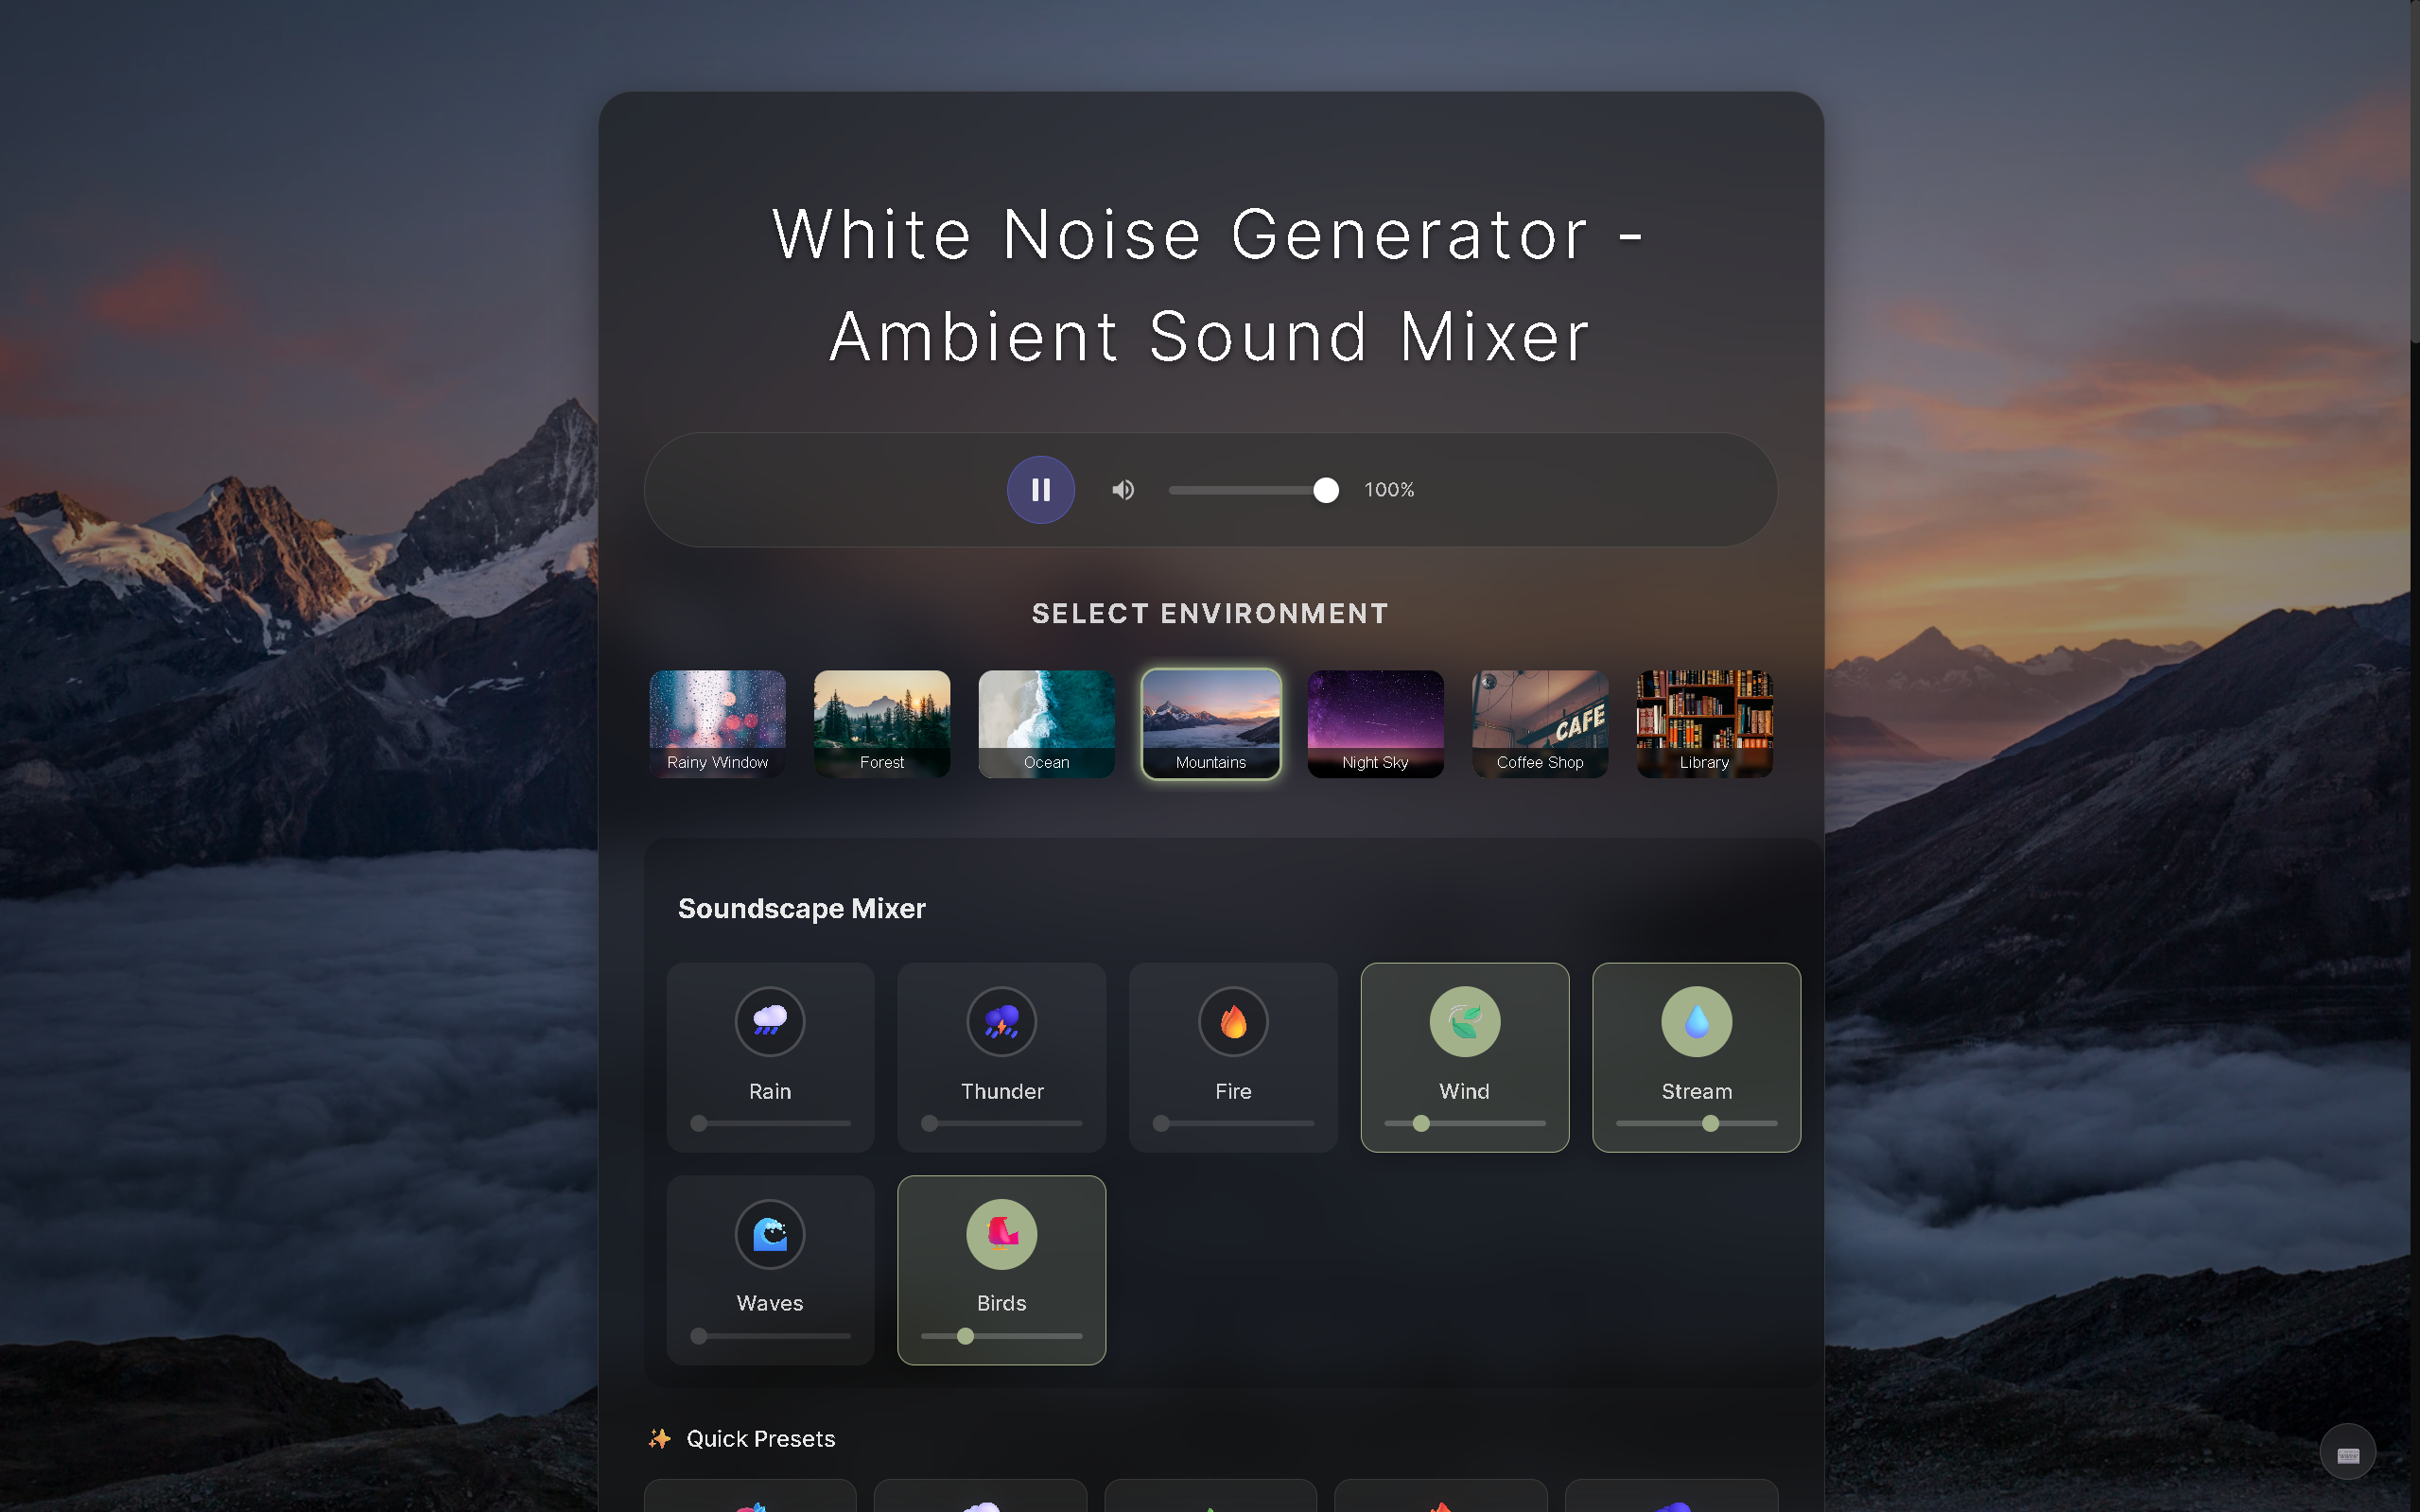
Task: Click the Birds icon in the mixer
Action: point(1001,1234)
